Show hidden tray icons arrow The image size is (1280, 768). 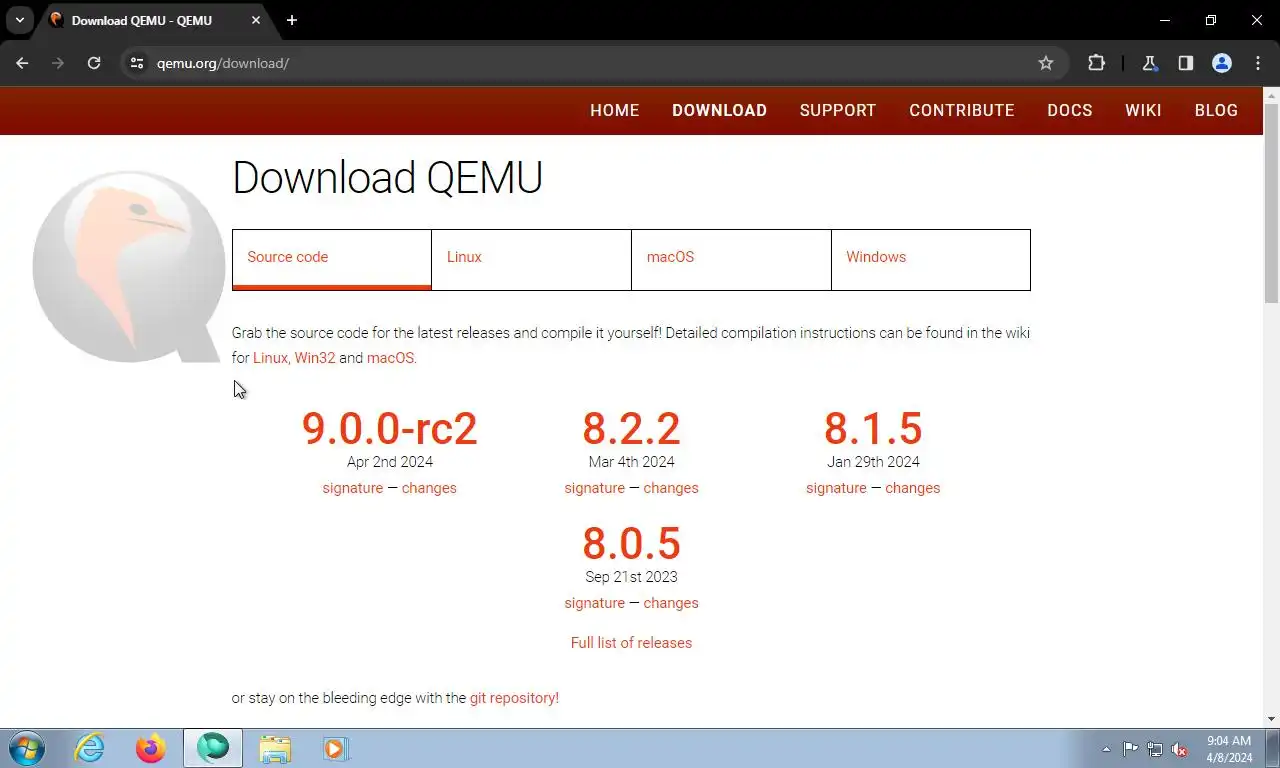coord(1106,749)
